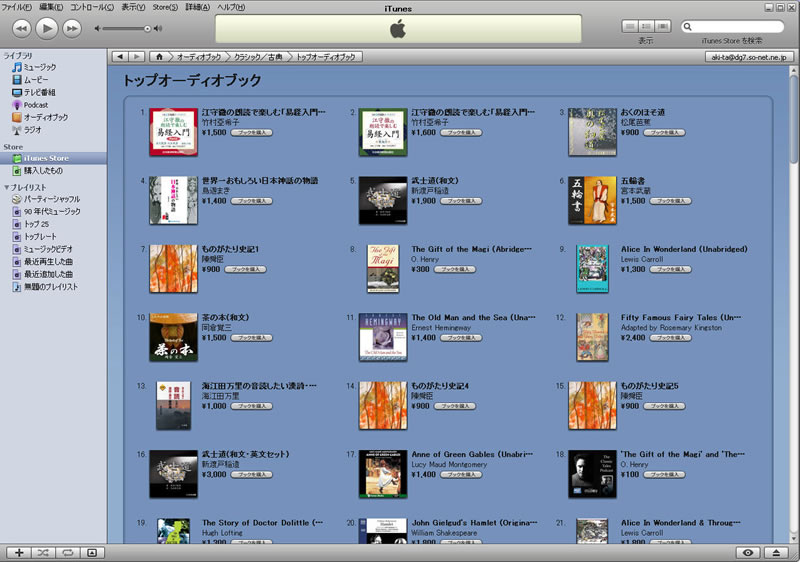Click the Play button
The width and height of the screenshot is (800, 562).
46,28
